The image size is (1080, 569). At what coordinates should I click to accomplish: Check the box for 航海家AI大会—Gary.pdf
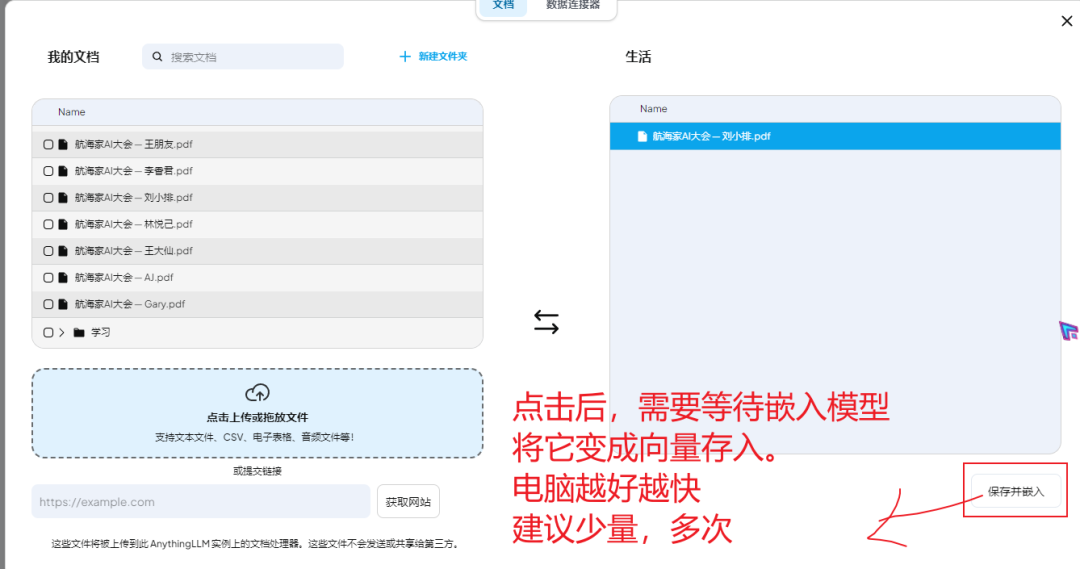(x=48, y=304)
